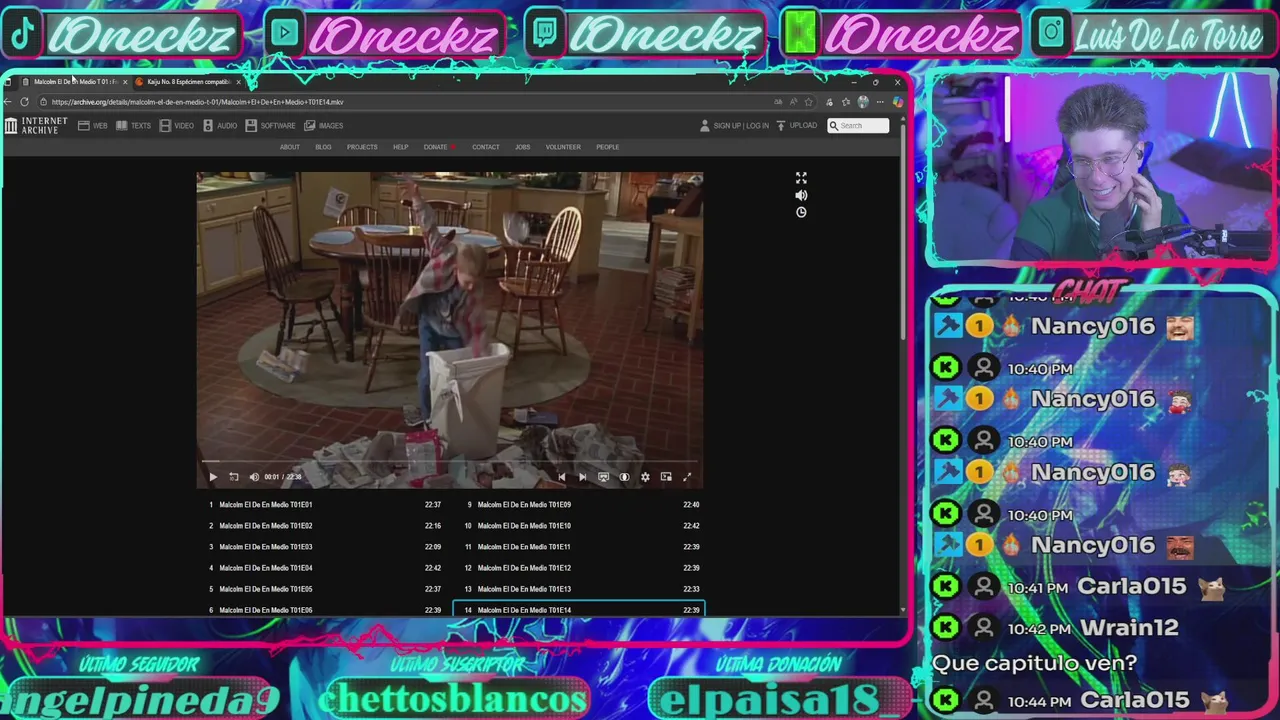Click the archive.org address bar URL
Viewport: 1280px width, 720px height.
coord(197,102)
